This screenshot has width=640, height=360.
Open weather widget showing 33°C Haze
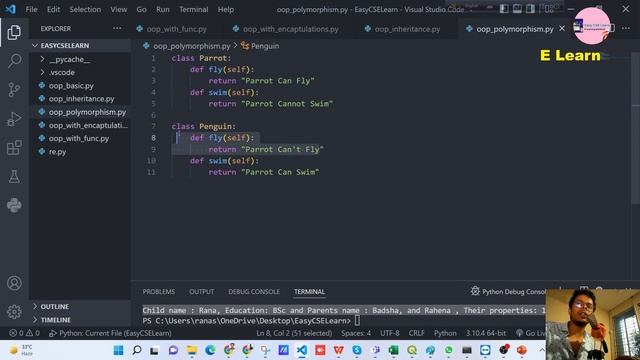[22, 350]
